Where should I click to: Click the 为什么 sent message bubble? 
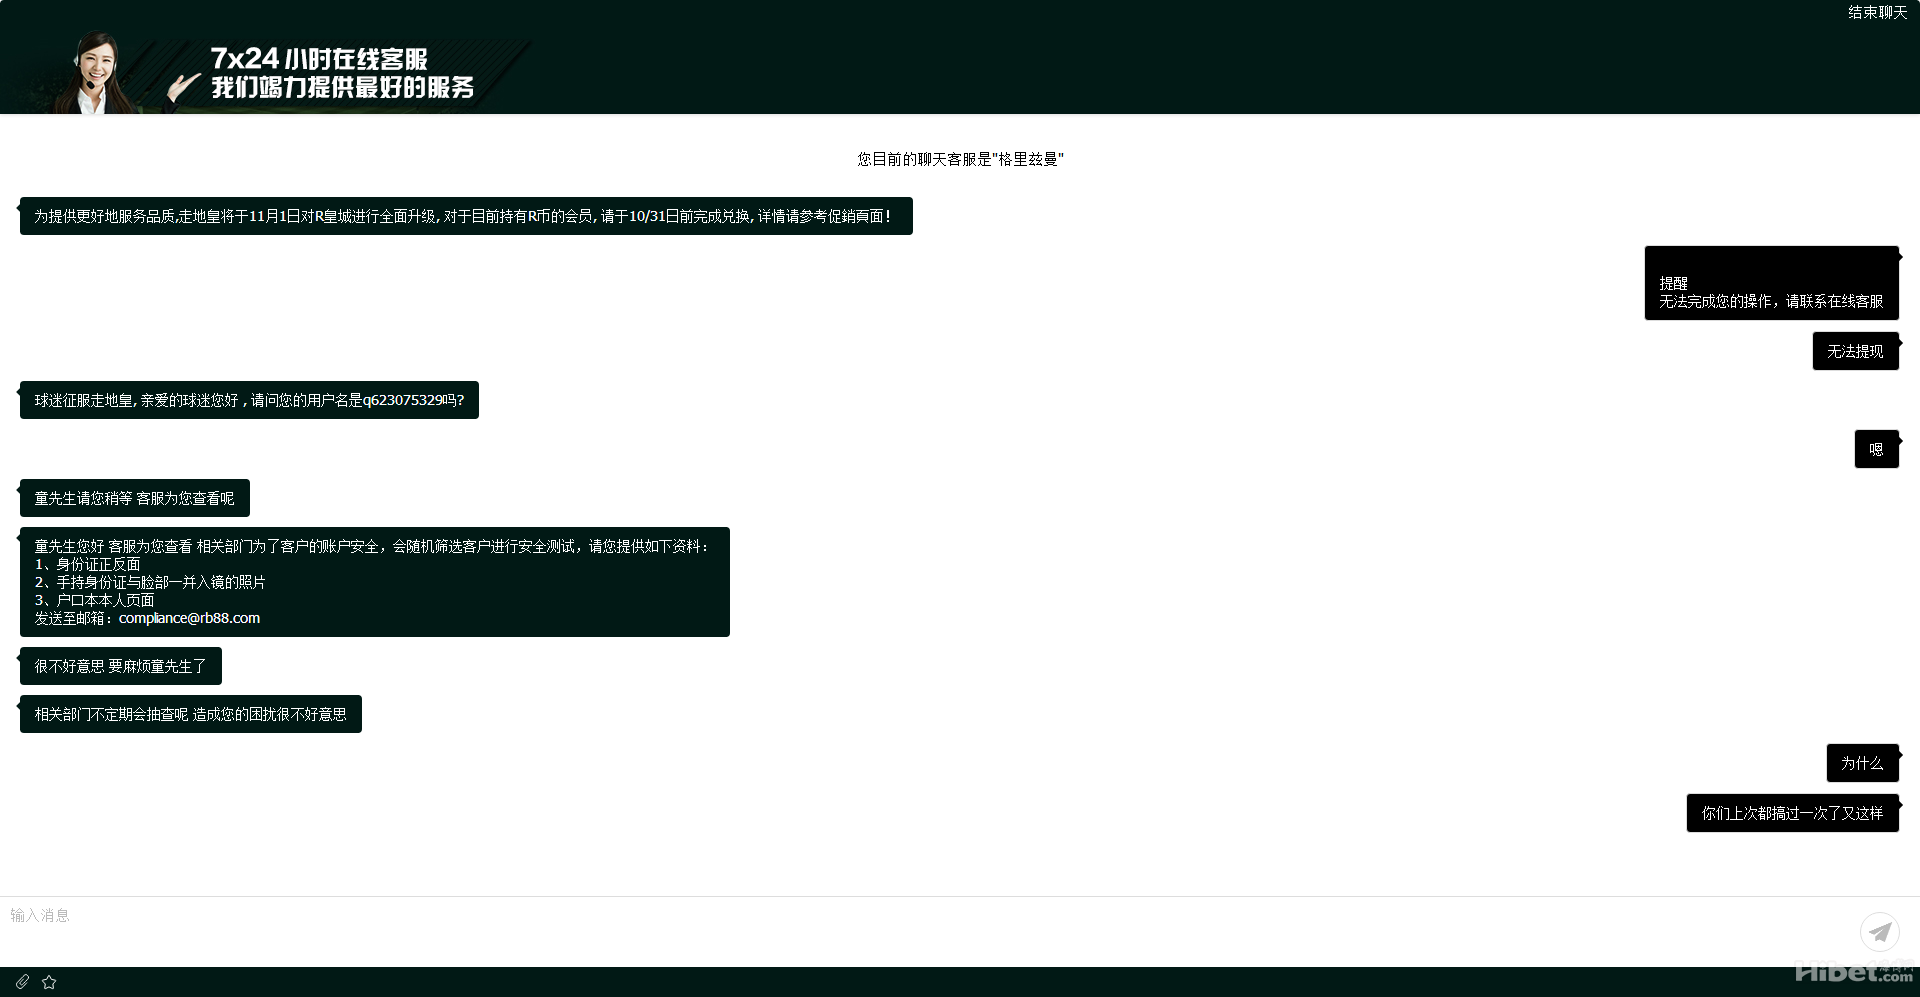point(1862,763)
